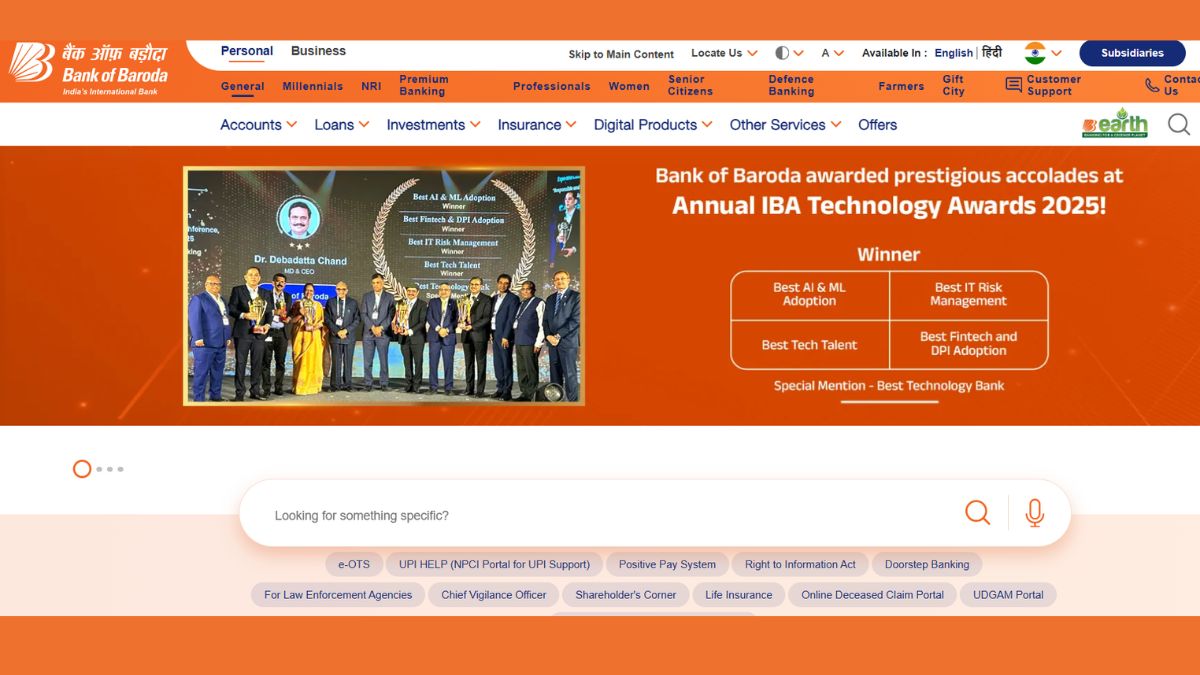The height and width of the screenshot is (675, 1200).
Task: Click the 'Looking for something specific?' search field
Action: click(600, 515)
